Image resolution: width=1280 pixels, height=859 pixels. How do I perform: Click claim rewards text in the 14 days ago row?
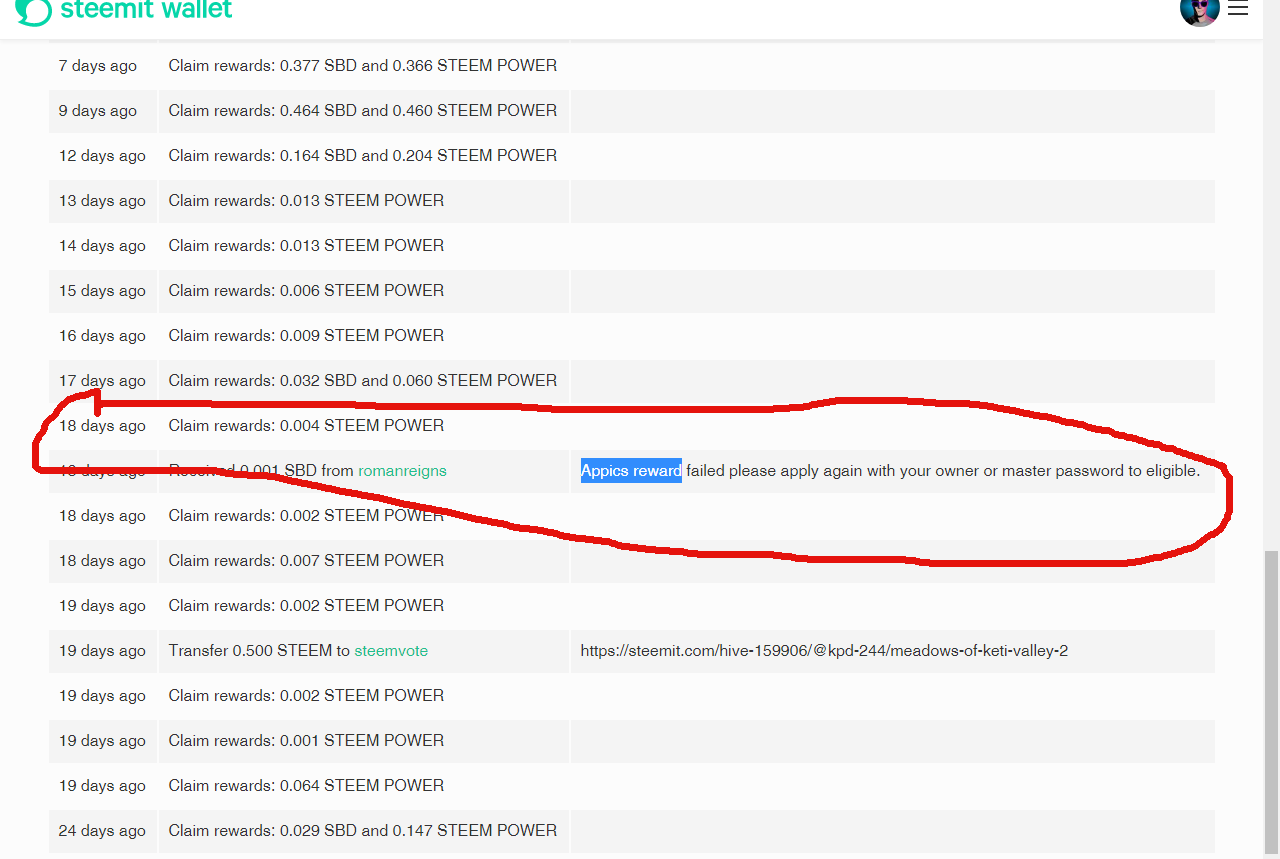(x=306, y=245)
